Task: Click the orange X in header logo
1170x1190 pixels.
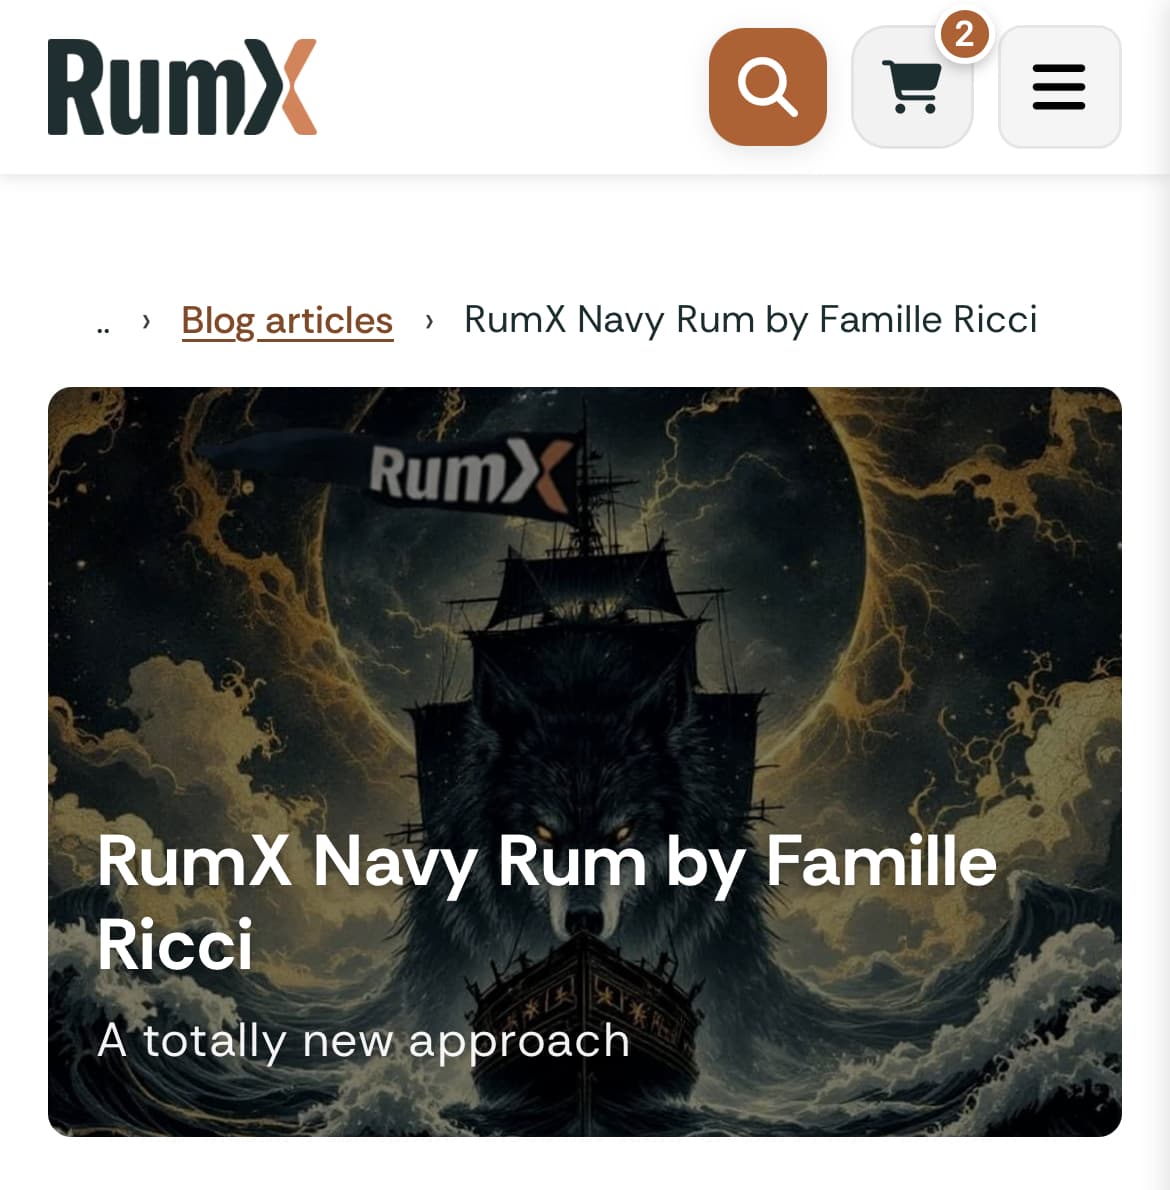Action: coord(290,87)
